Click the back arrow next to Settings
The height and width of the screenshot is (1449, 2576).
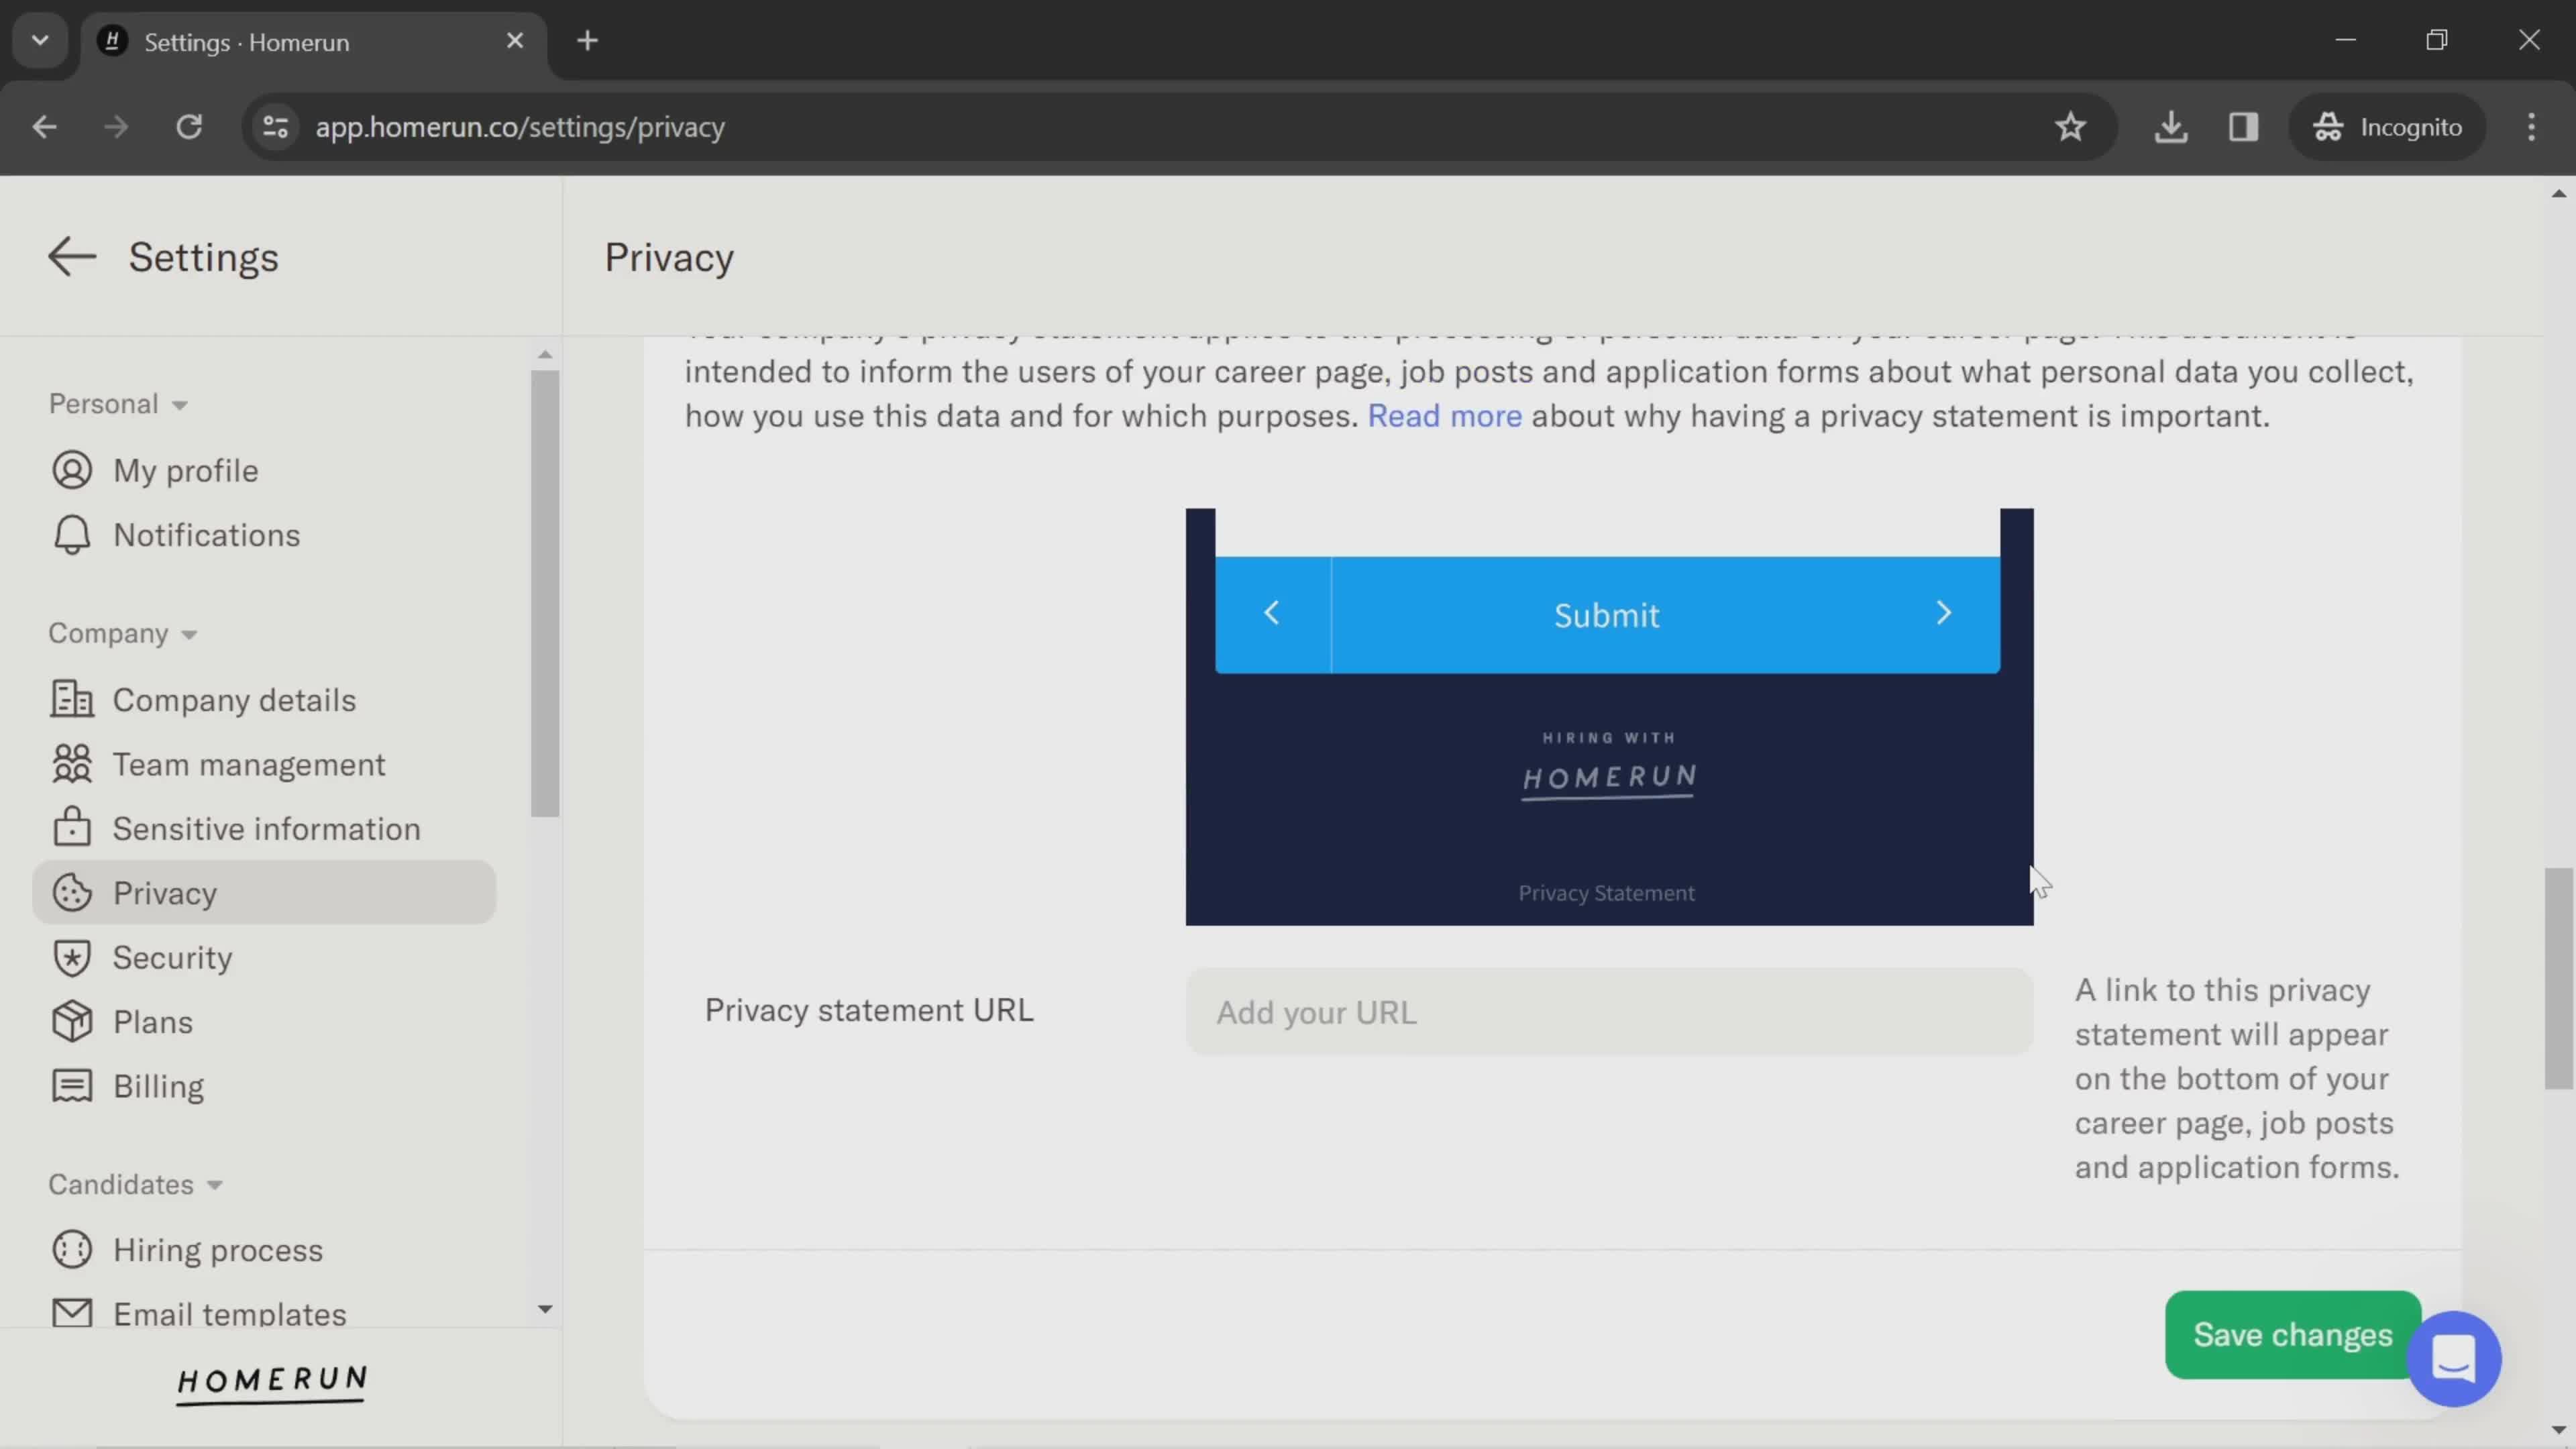point(72,257)
